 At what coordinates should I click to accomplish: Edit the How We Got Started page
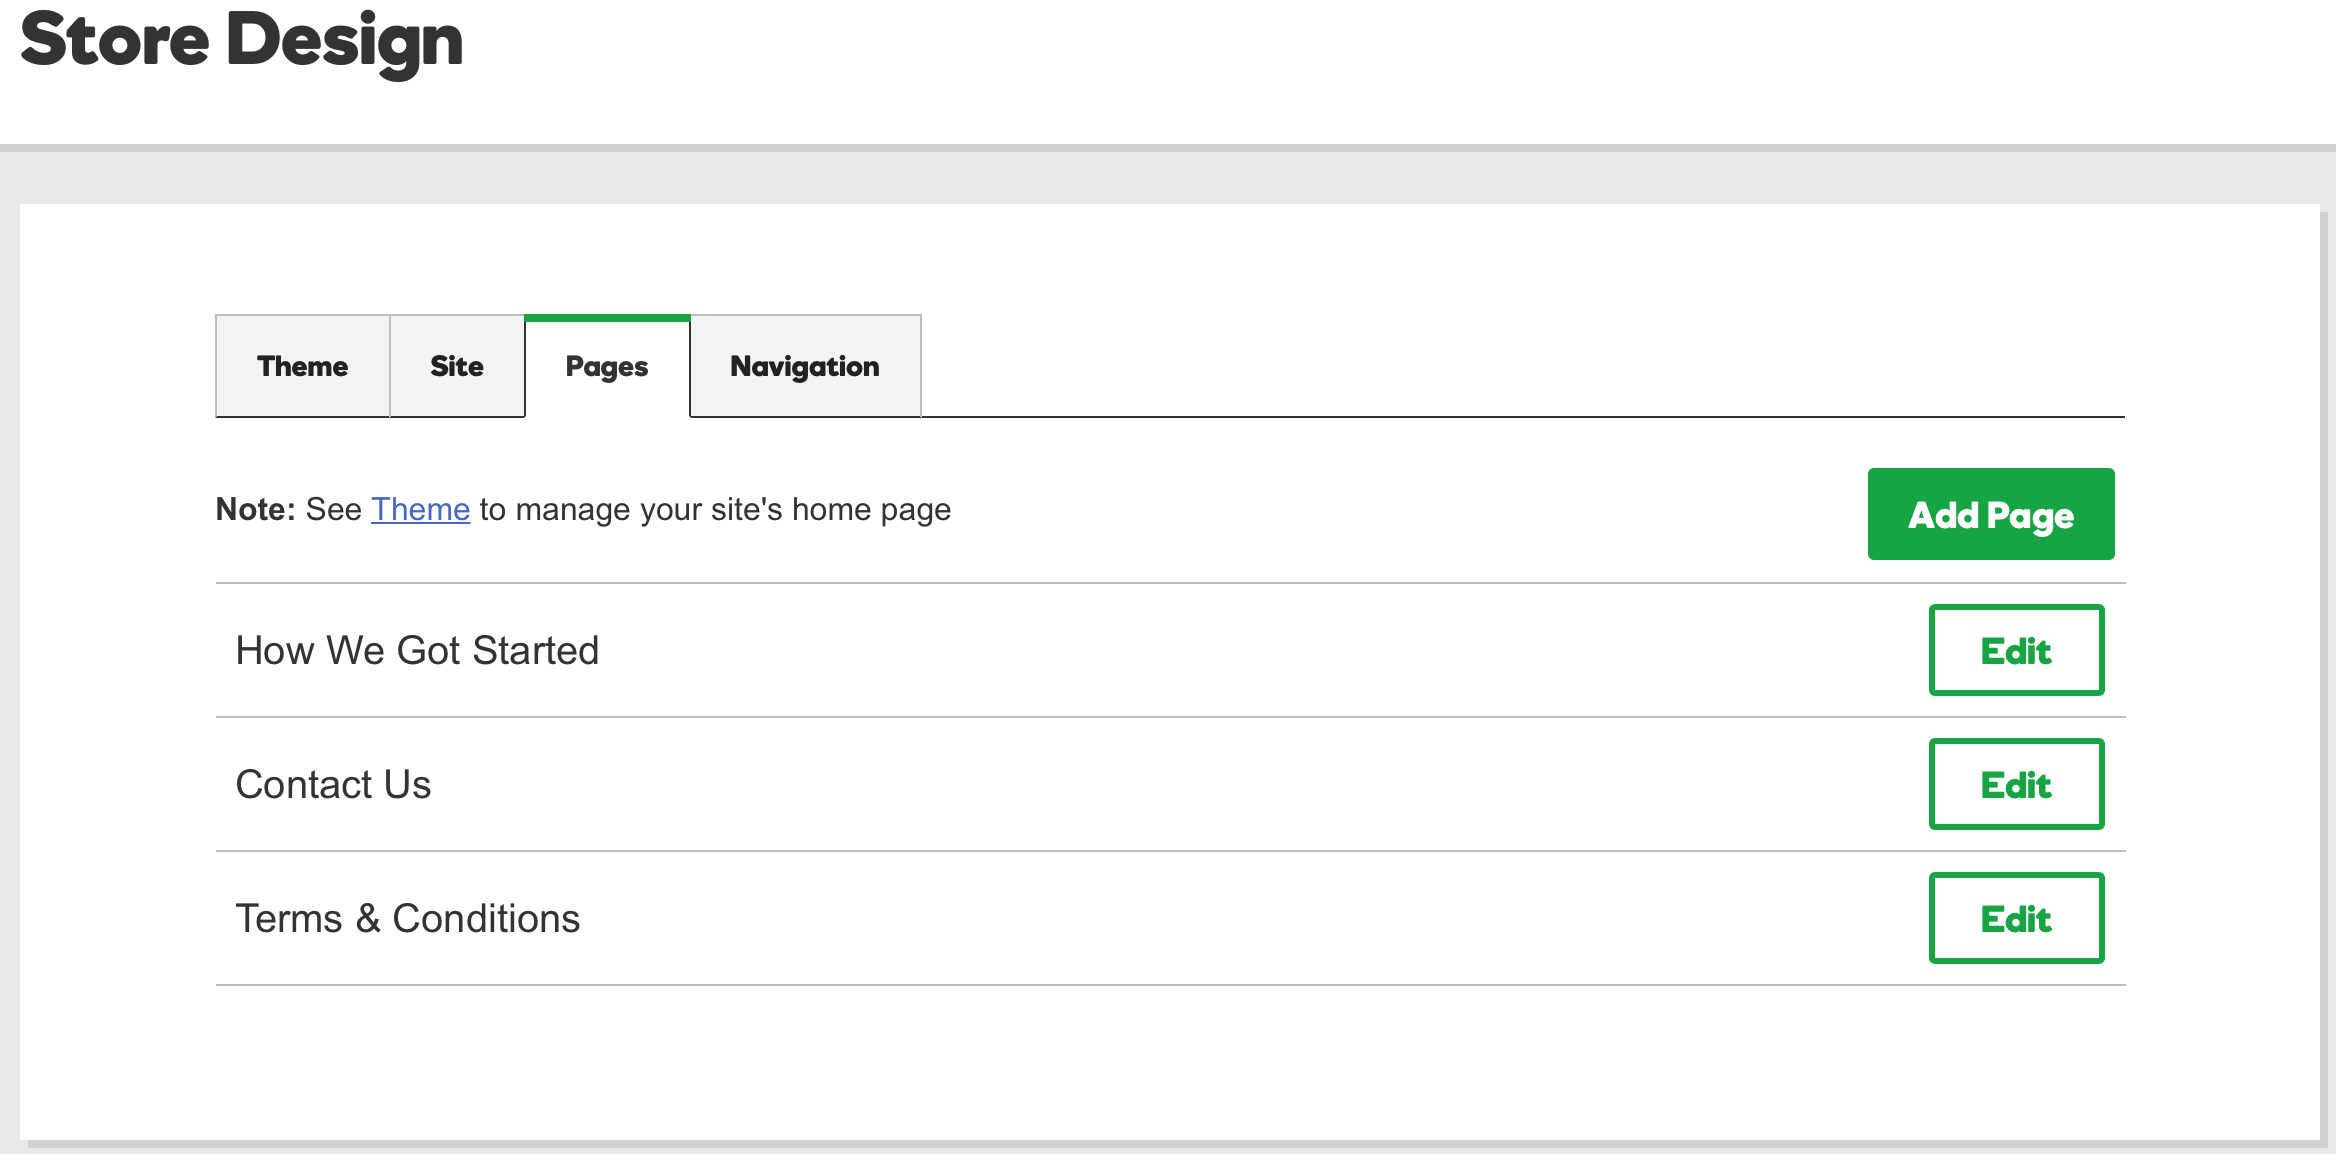(2016, 650)
